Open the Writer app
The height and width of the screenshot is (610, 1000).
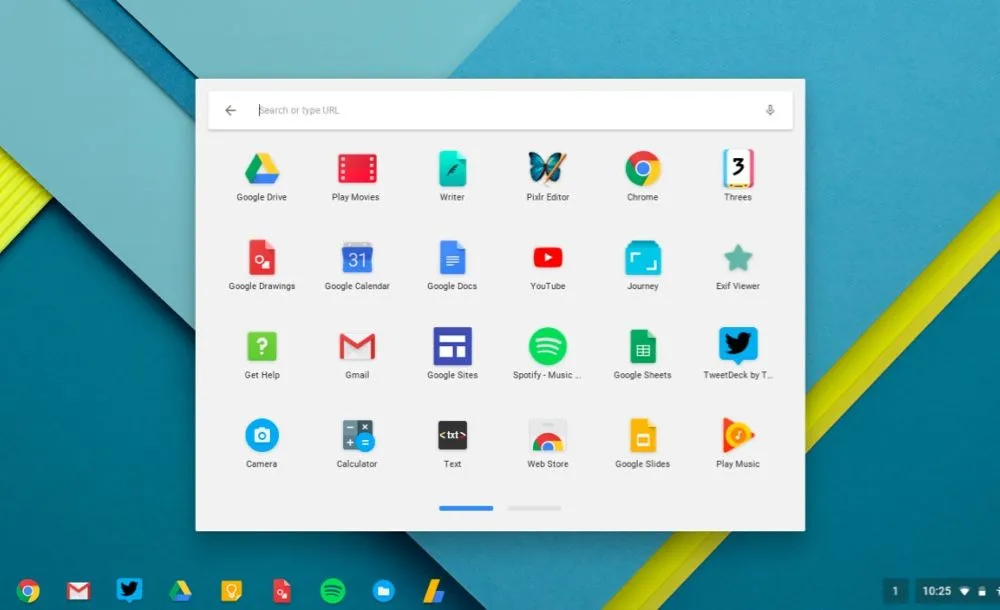(x=452, y=169)
